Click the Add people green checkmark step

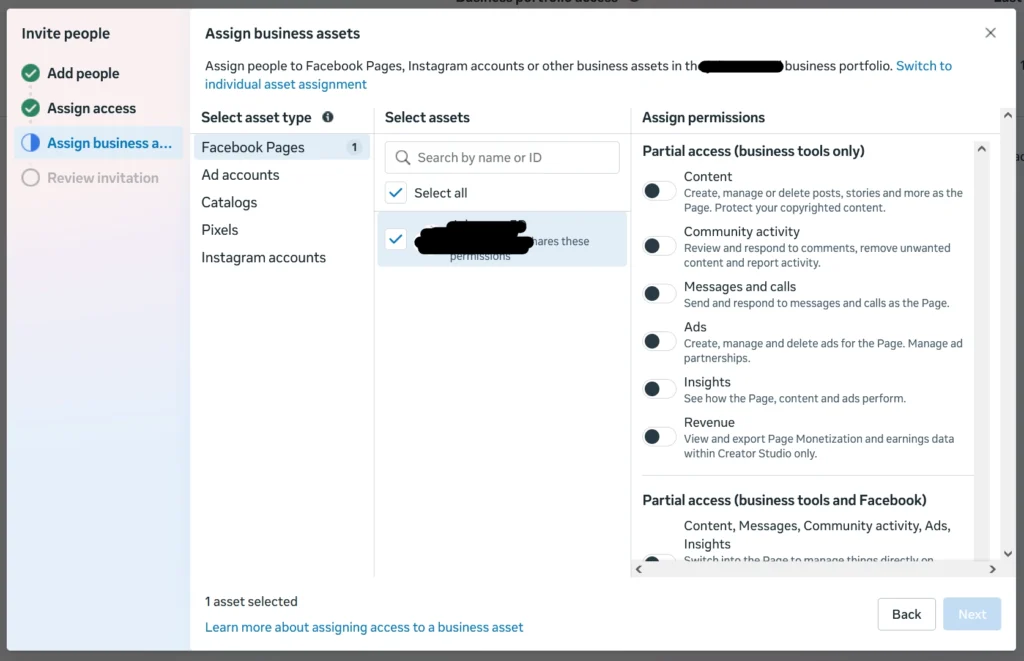coord(31,73)
